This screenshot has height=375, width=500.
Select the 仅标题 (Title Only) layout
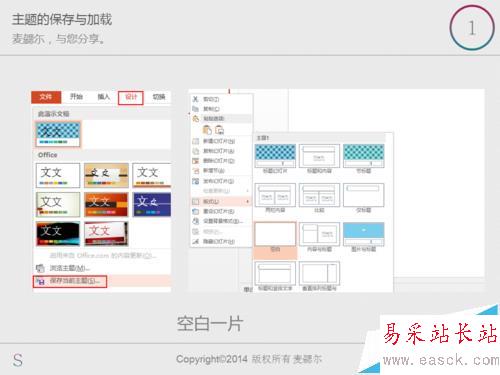pyautogui.click(x=364, y=198)
